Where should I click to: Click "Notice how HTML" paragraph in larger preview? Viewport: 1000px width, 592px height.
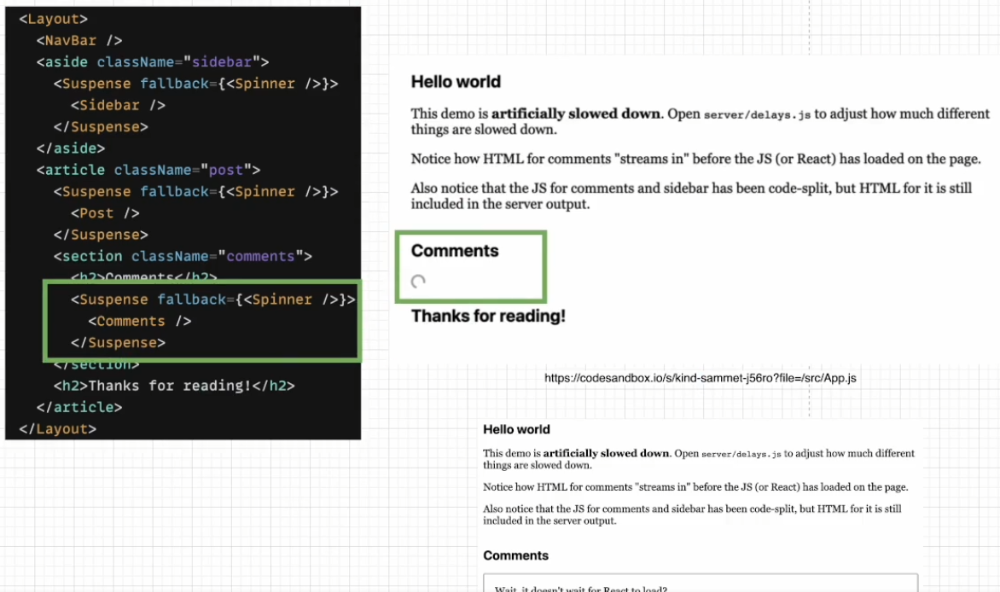696,159
